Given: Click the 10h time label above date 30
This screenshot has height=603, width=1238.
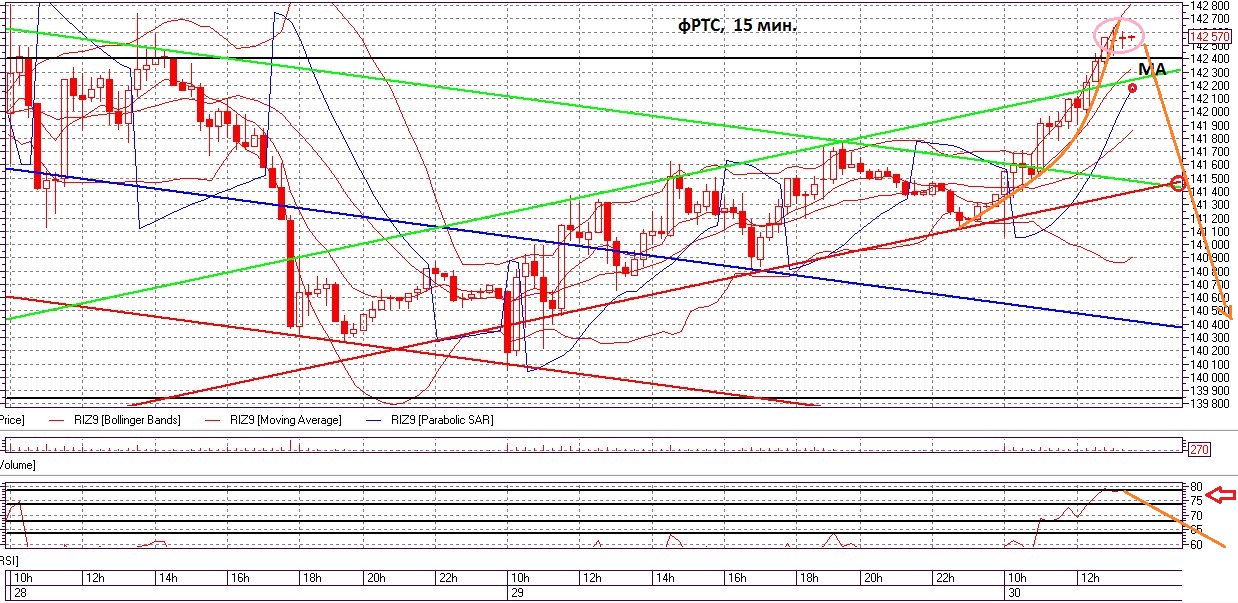Looking at the screenshot, I should 1016,579.
